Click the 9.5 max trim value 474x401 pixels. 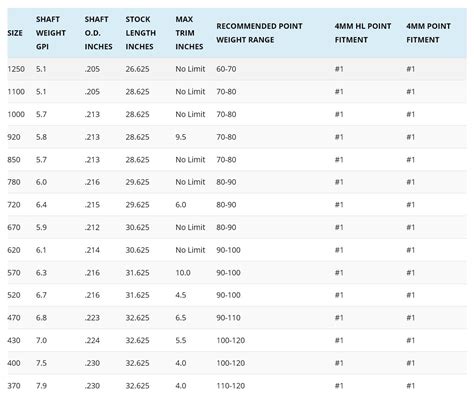tap(181, 137)
